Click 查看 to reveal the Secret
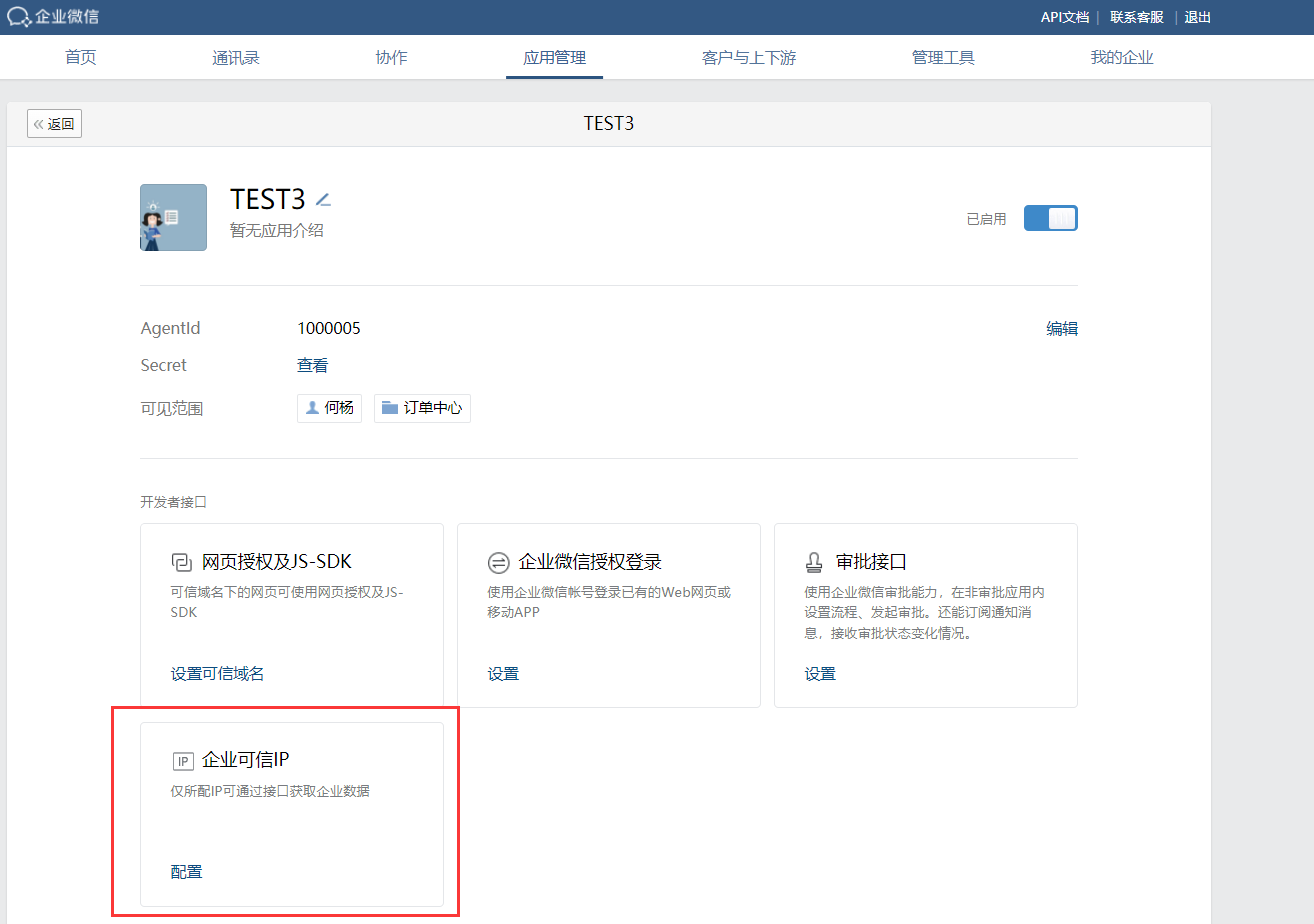This screenshot has height=924, width=1314. coord(313,365)
